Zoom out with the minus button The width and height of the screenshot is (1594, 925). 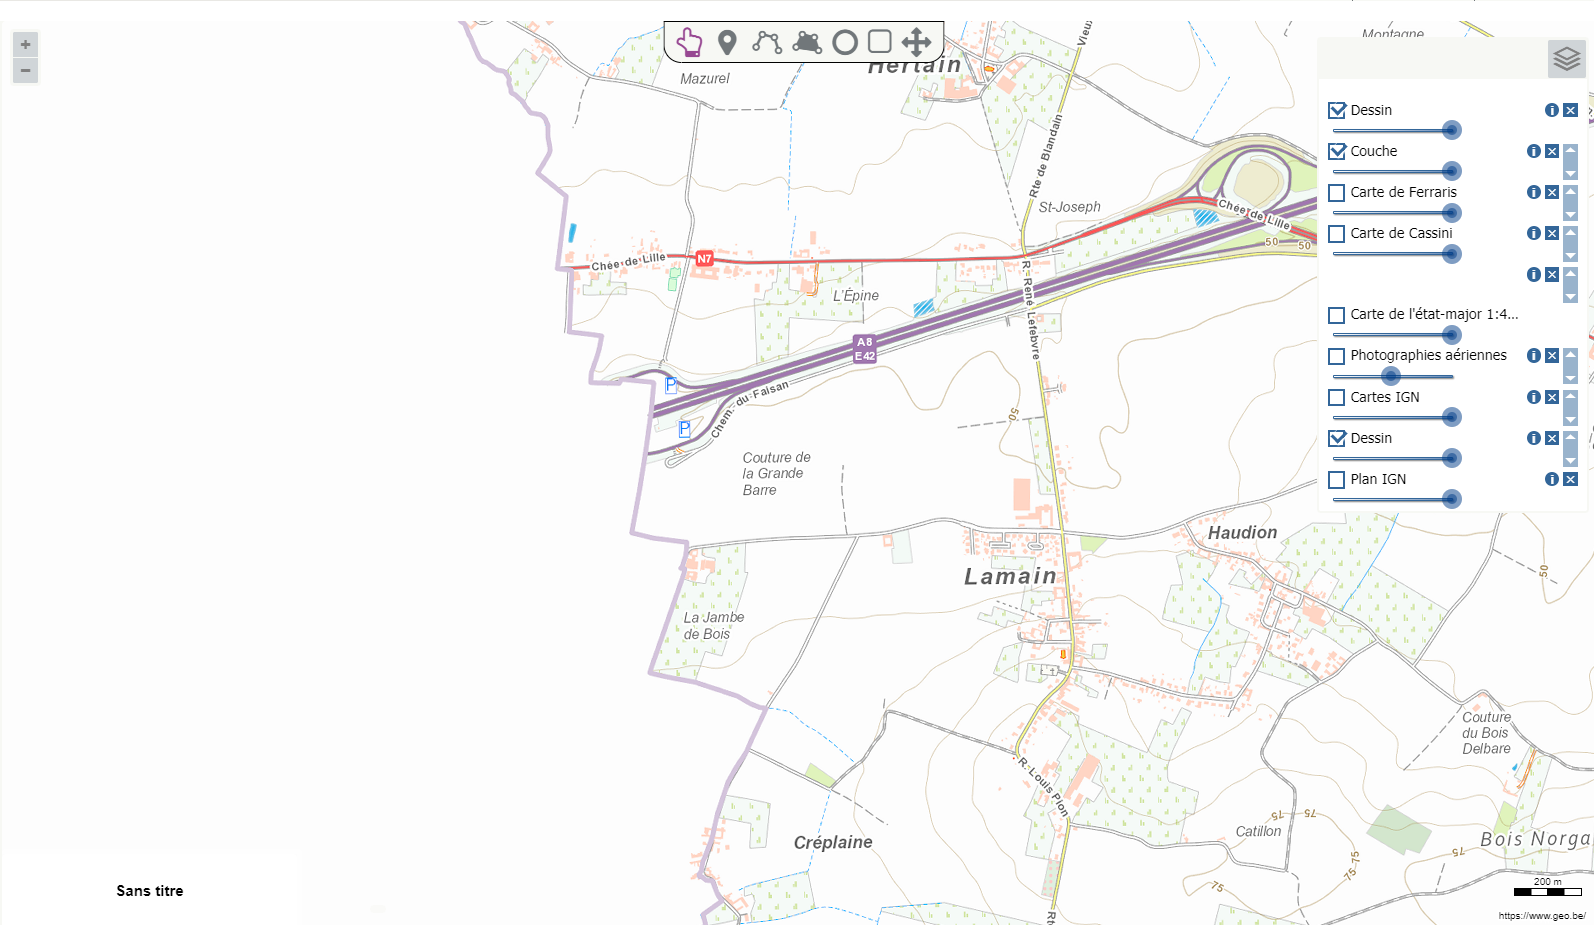click(25, 70)
